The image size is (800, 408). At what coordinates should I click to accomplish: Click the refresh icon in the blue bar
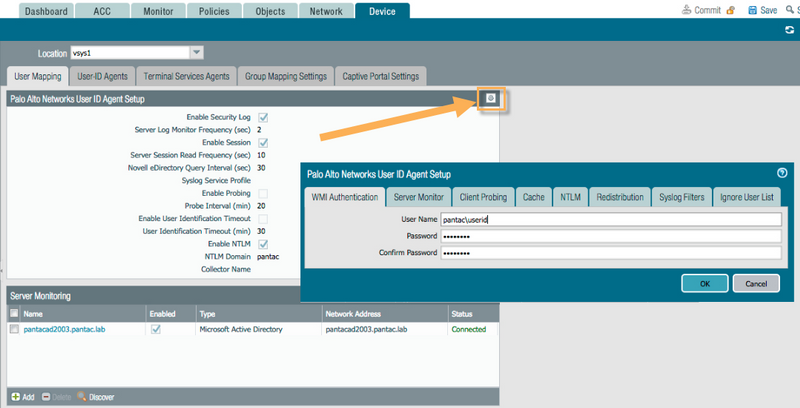pos(789,30)
